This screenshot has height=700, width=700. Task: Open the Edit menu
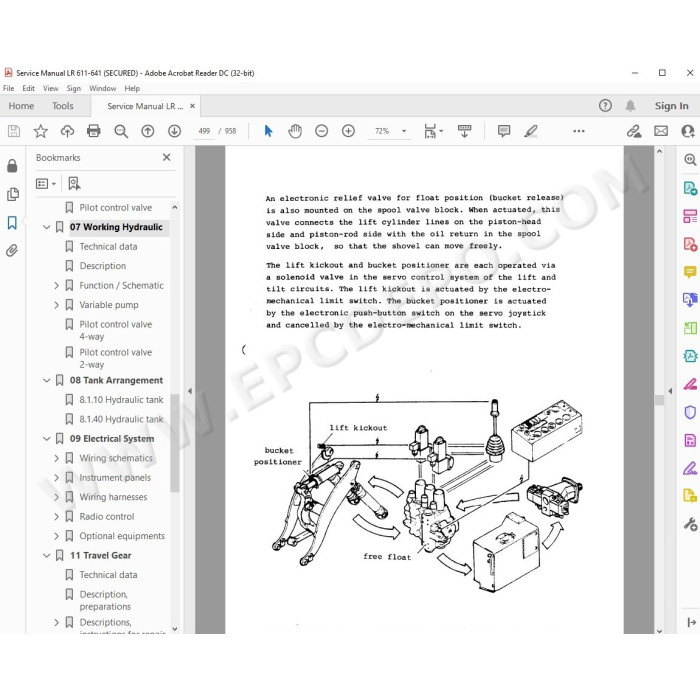[x=29, y=88]
